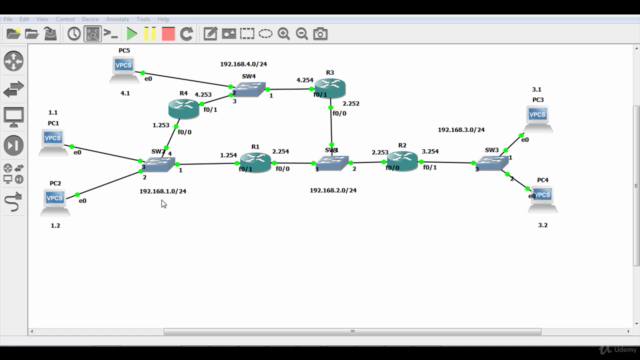Viewport: 640px width, 360px height.
Task: Select router R3 on the canvas
Action: coord(330,88)
